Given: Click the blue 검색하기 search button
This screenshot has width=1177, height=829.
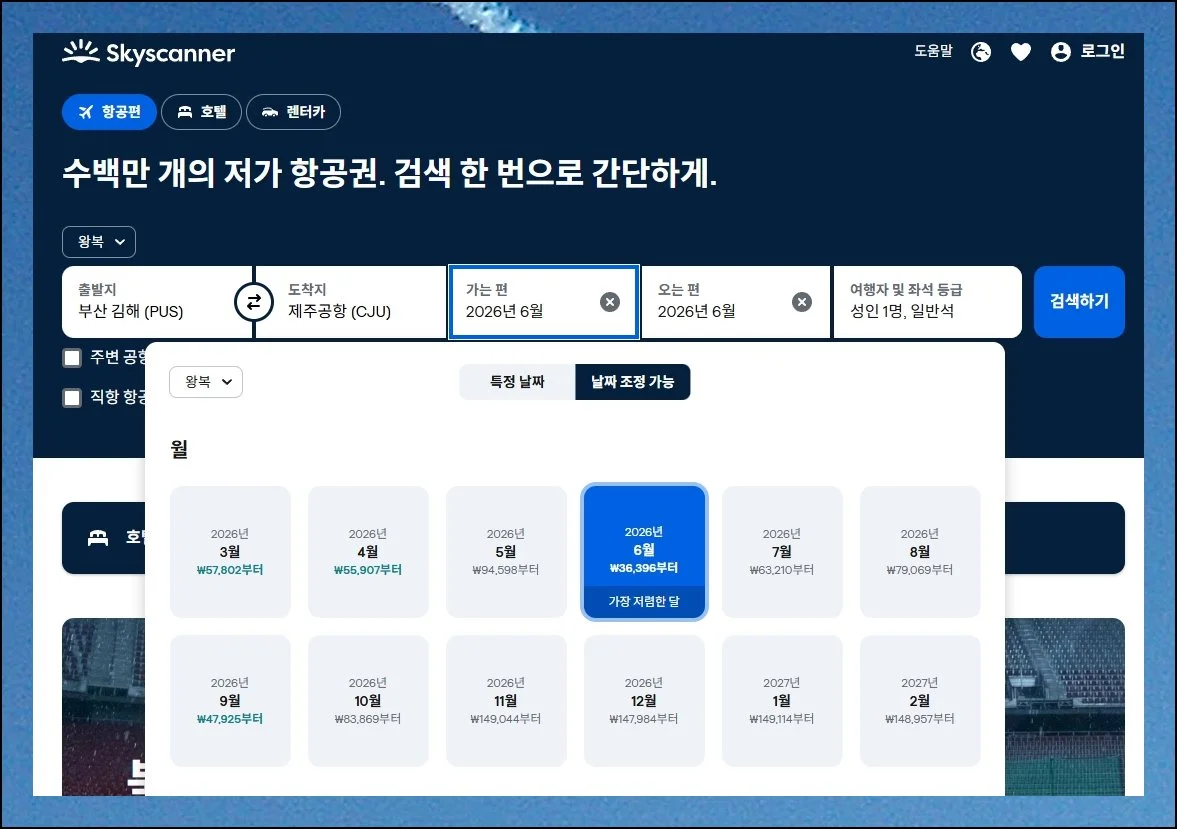Looking at the screenshot, I should [1079, 301].
